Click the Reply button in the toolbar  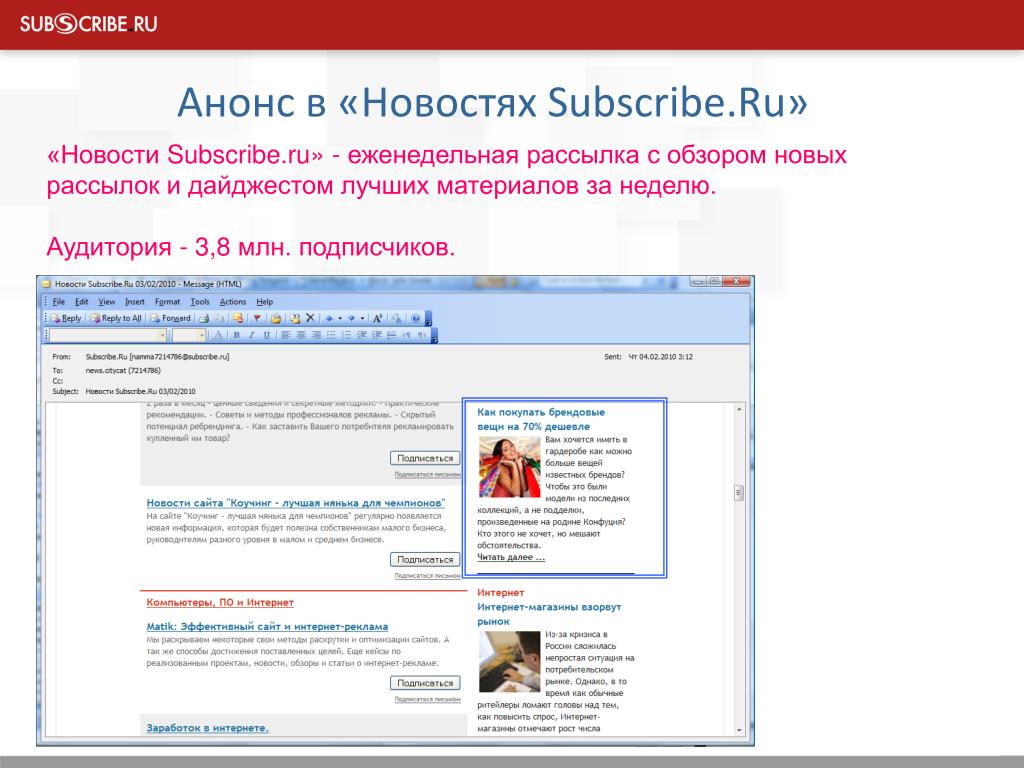tap(66, 318)
